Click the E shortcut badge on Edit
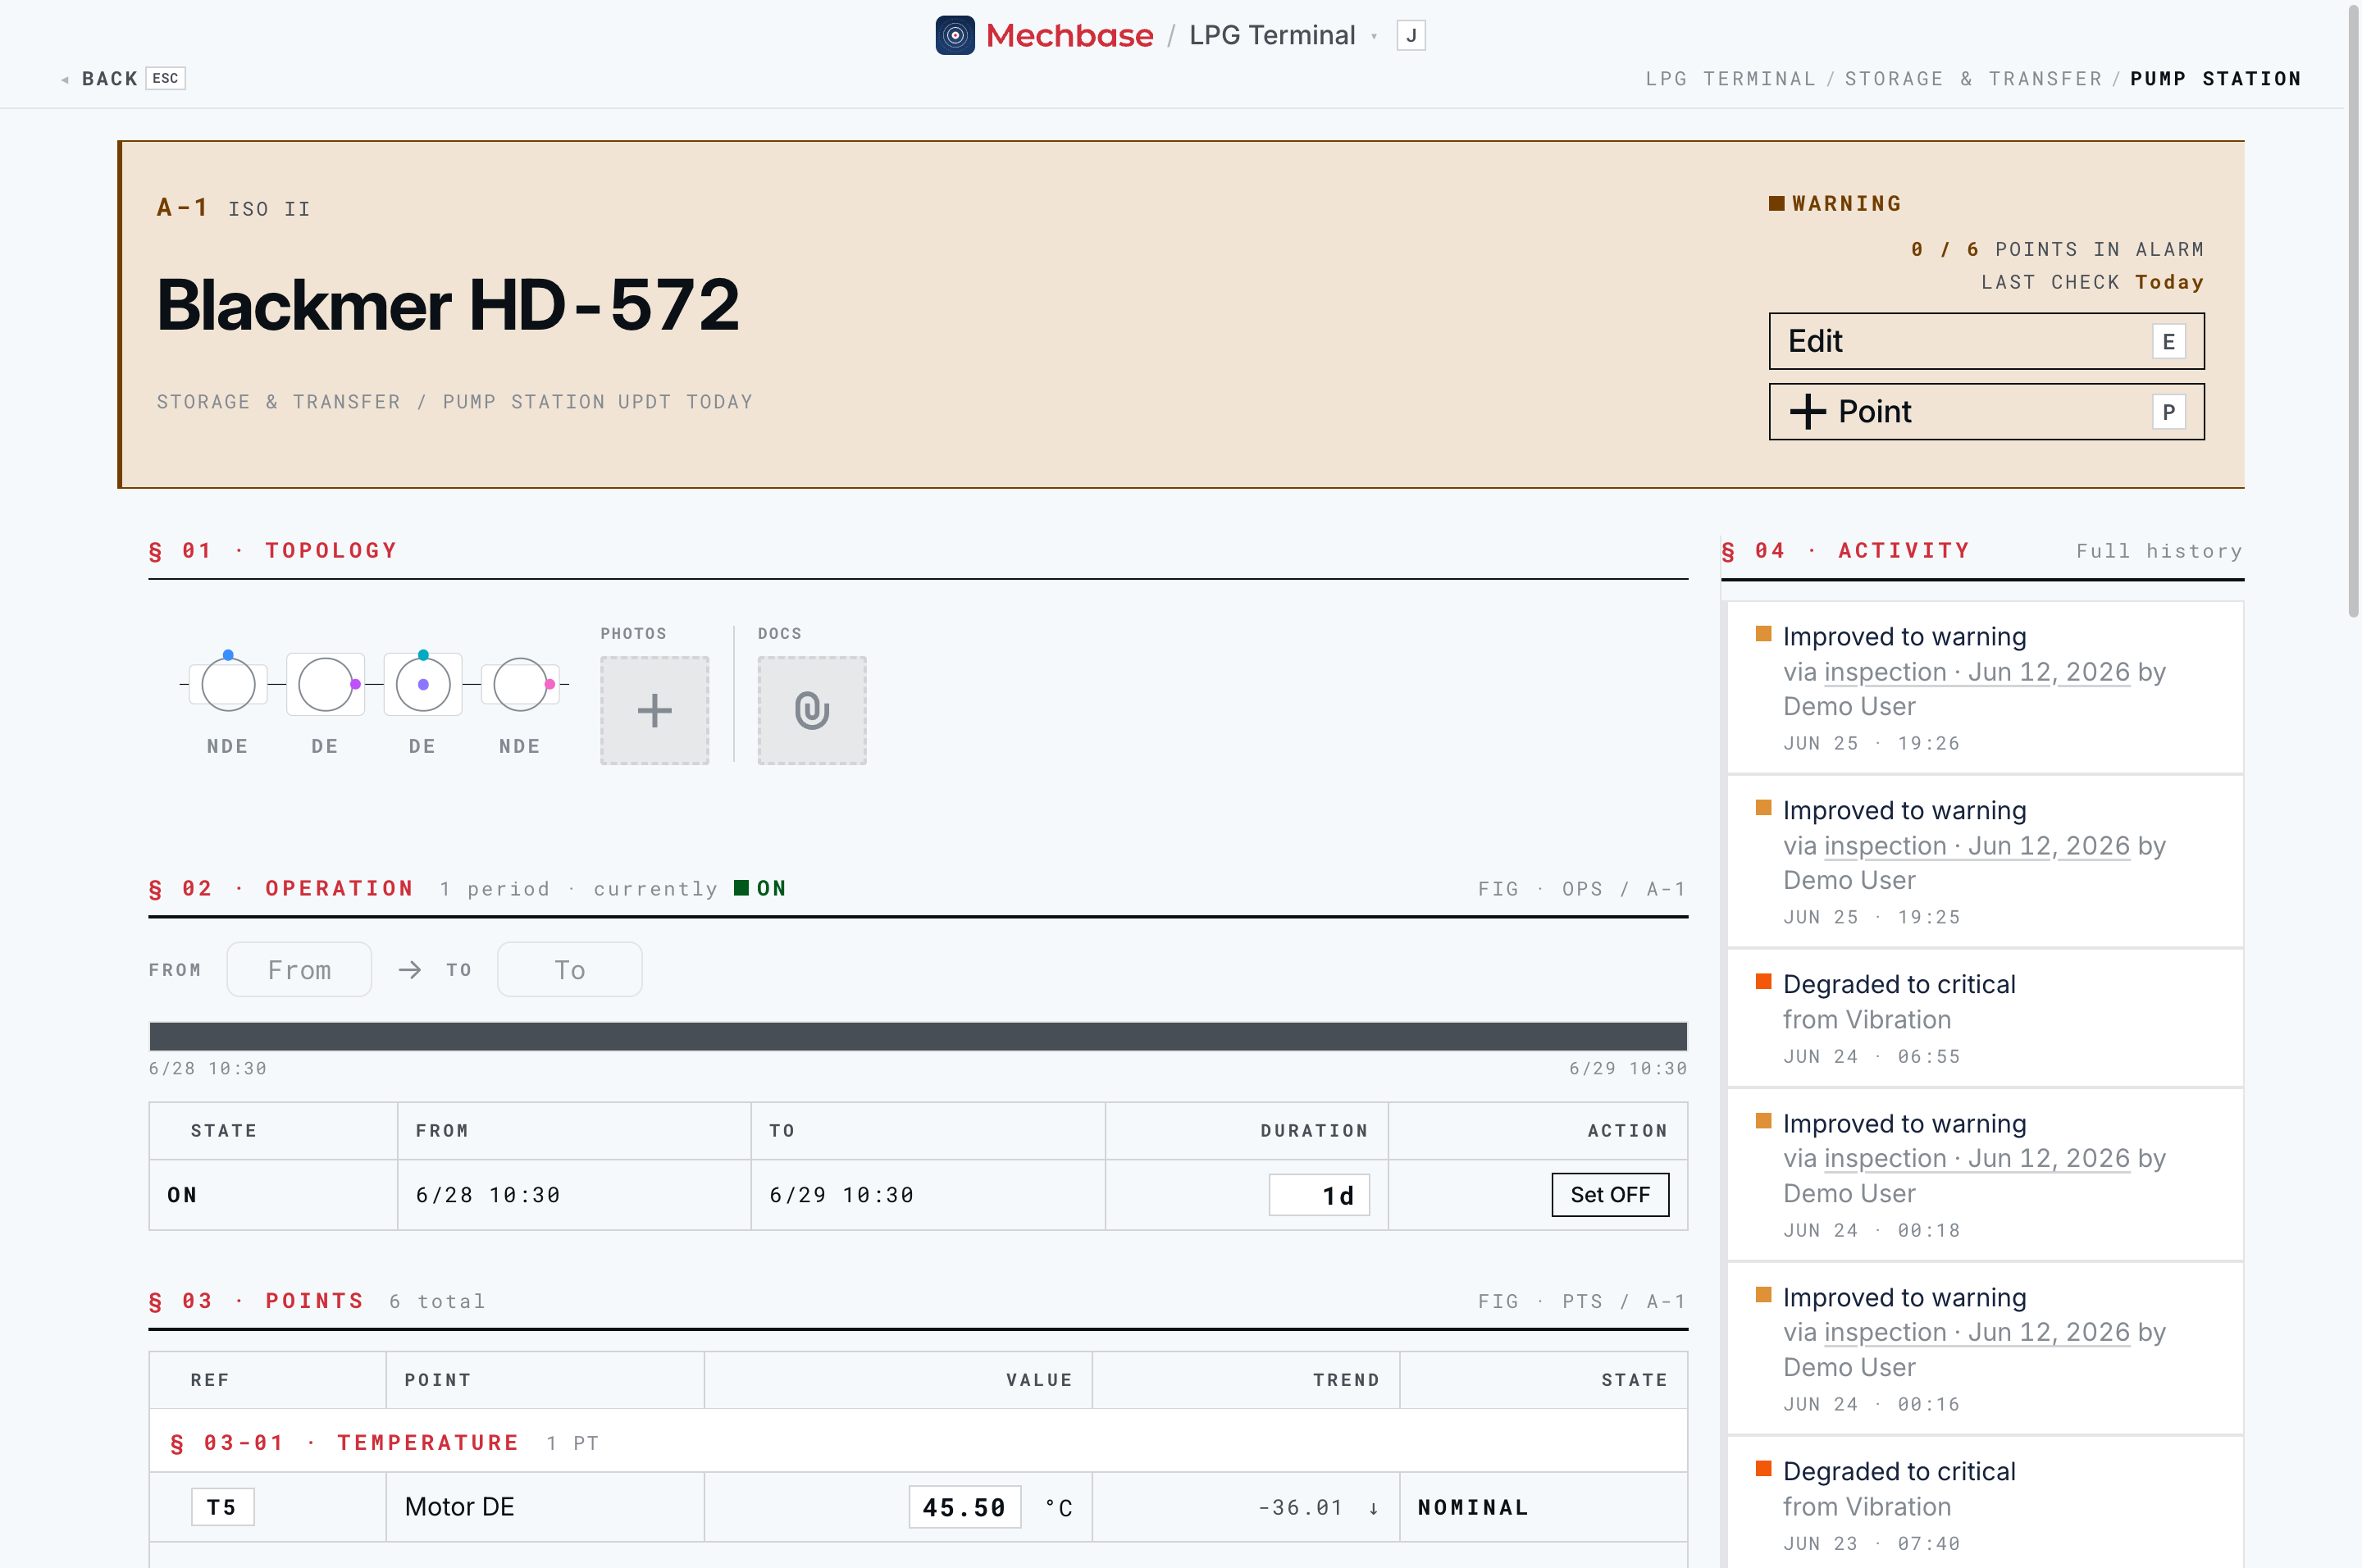This screenshot has width=2362, height=1568. pos(2168,342)
